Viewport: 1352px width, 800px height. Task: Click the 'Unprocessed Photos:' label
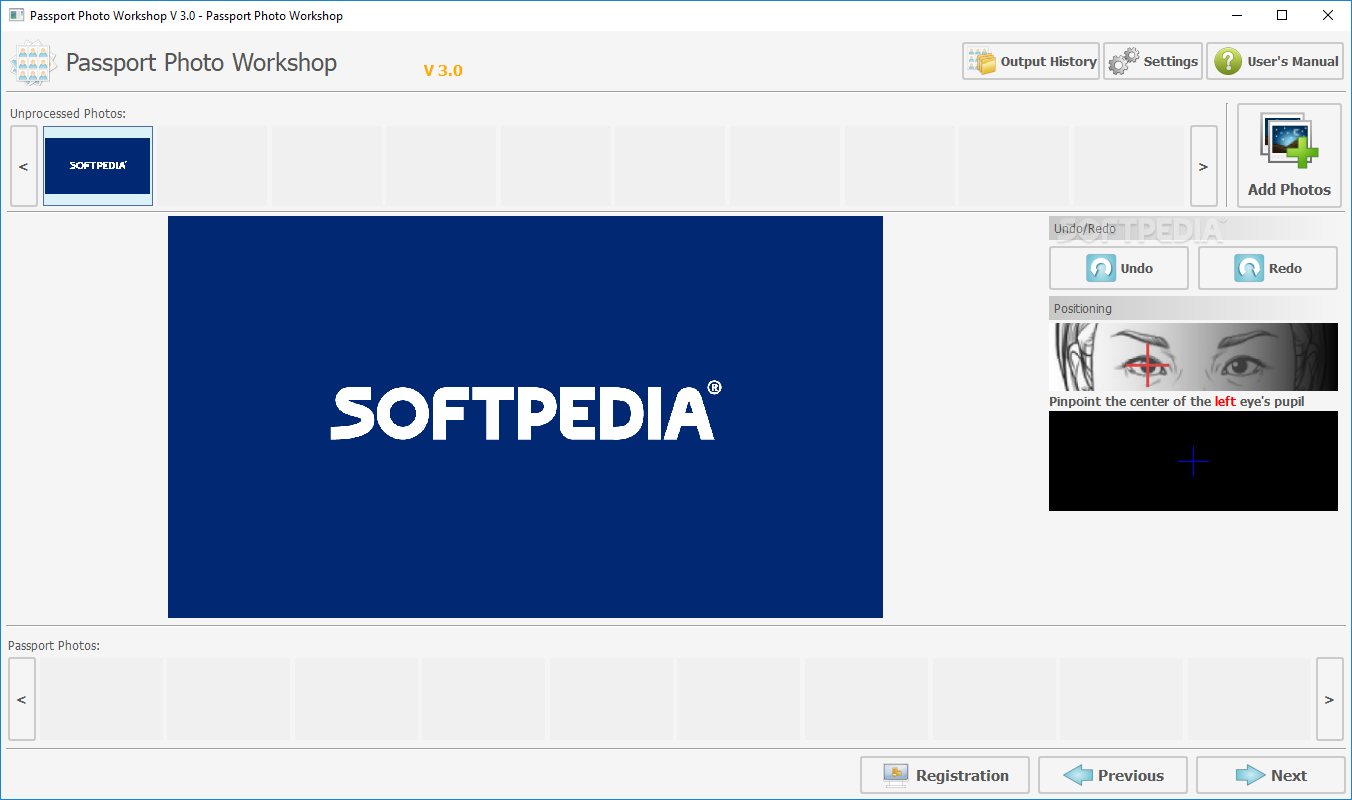68,114
